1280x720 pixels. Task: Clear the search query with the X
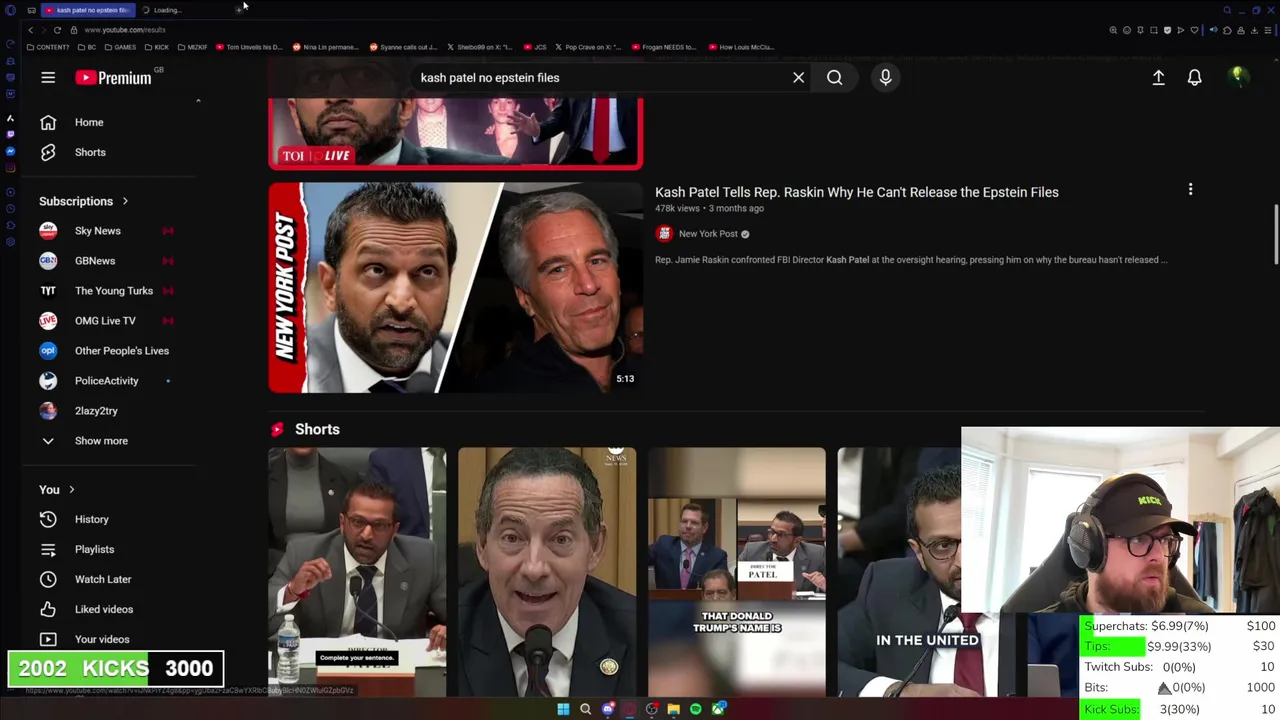tap(798, 78)
